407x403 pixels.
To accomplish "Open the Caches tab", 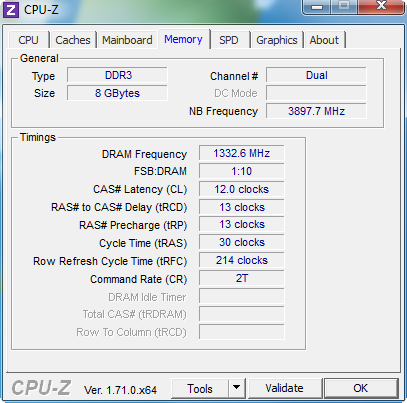I will pos(73,40).
